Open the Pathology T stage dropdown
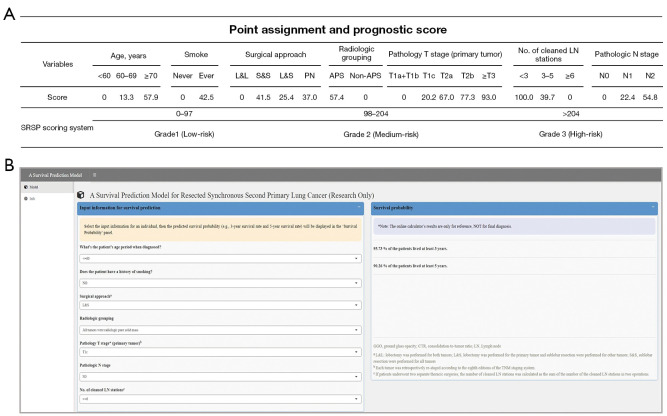This screenshot has height=416, width=667. [220, 352]
